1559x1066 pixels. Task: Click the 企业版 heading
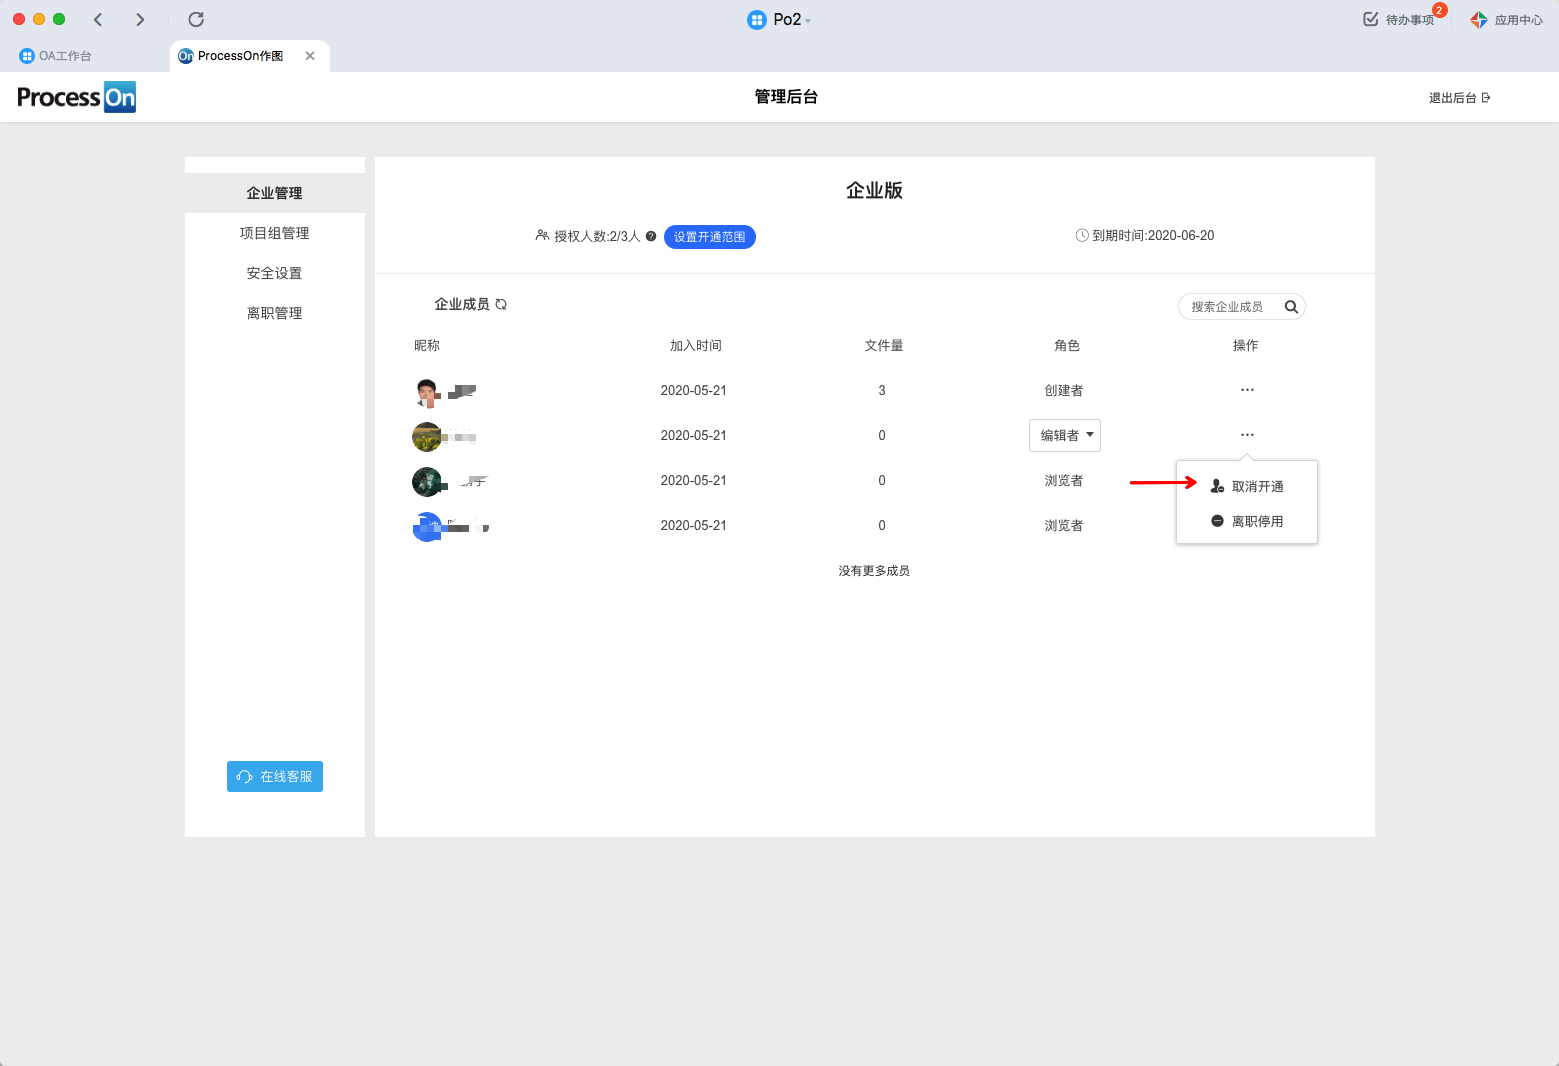click(874, 190)
